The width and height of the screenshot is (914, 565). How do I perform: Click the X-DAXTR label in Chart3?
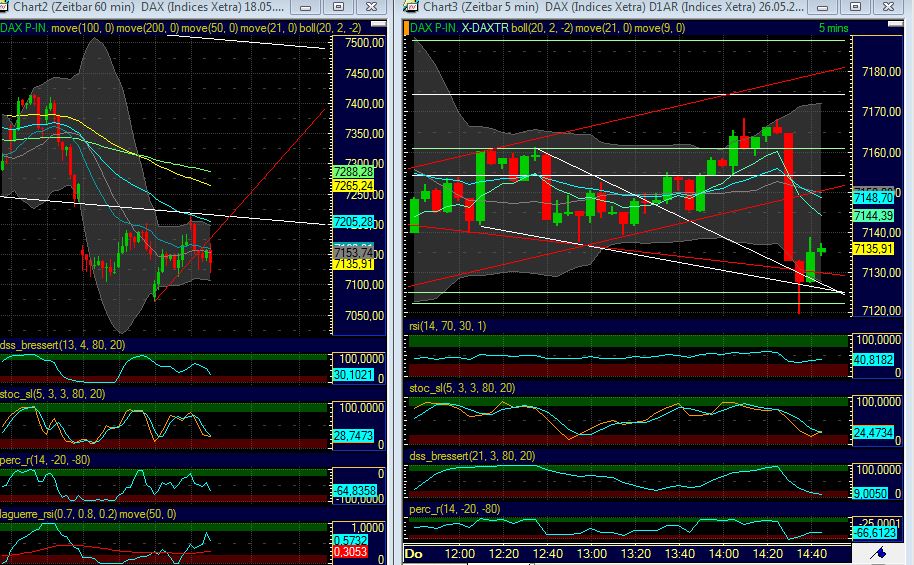pyautogui.click(x=486, y=27)
